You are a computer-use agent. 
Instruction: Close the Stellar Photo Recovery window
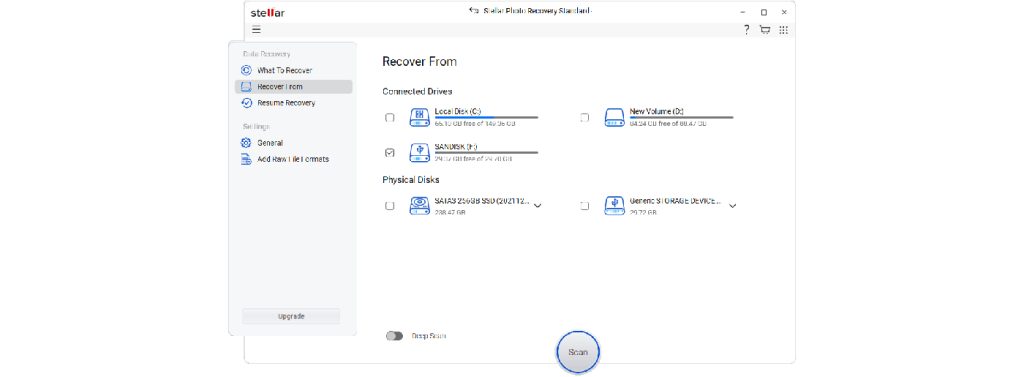(x=784, y=12)
